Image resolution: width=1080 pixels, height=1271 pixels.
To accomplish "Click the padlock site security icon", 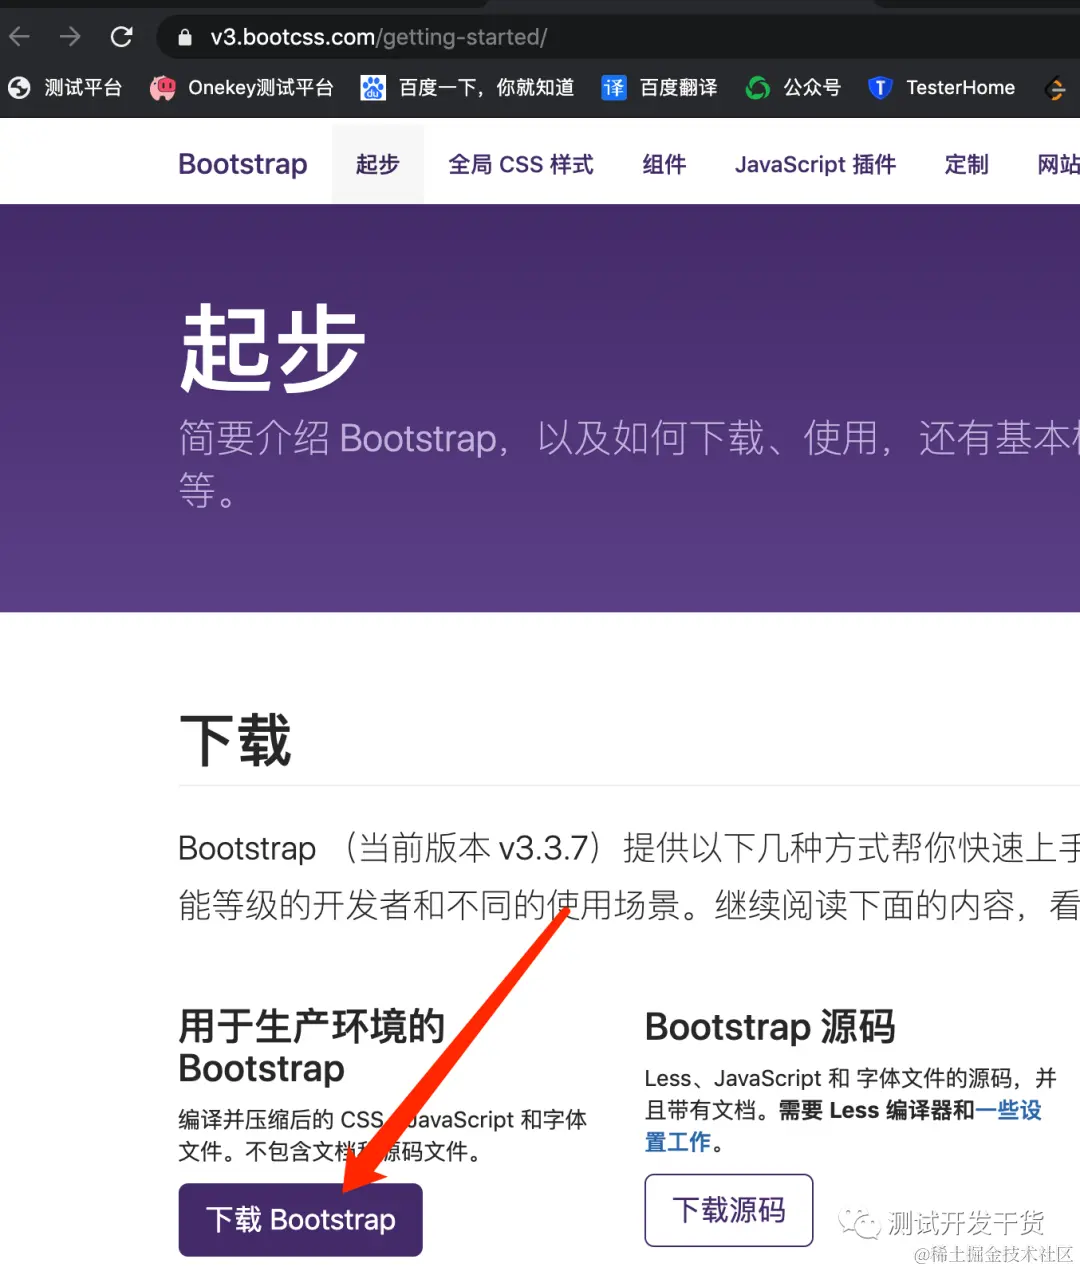I will coord(185,37).
